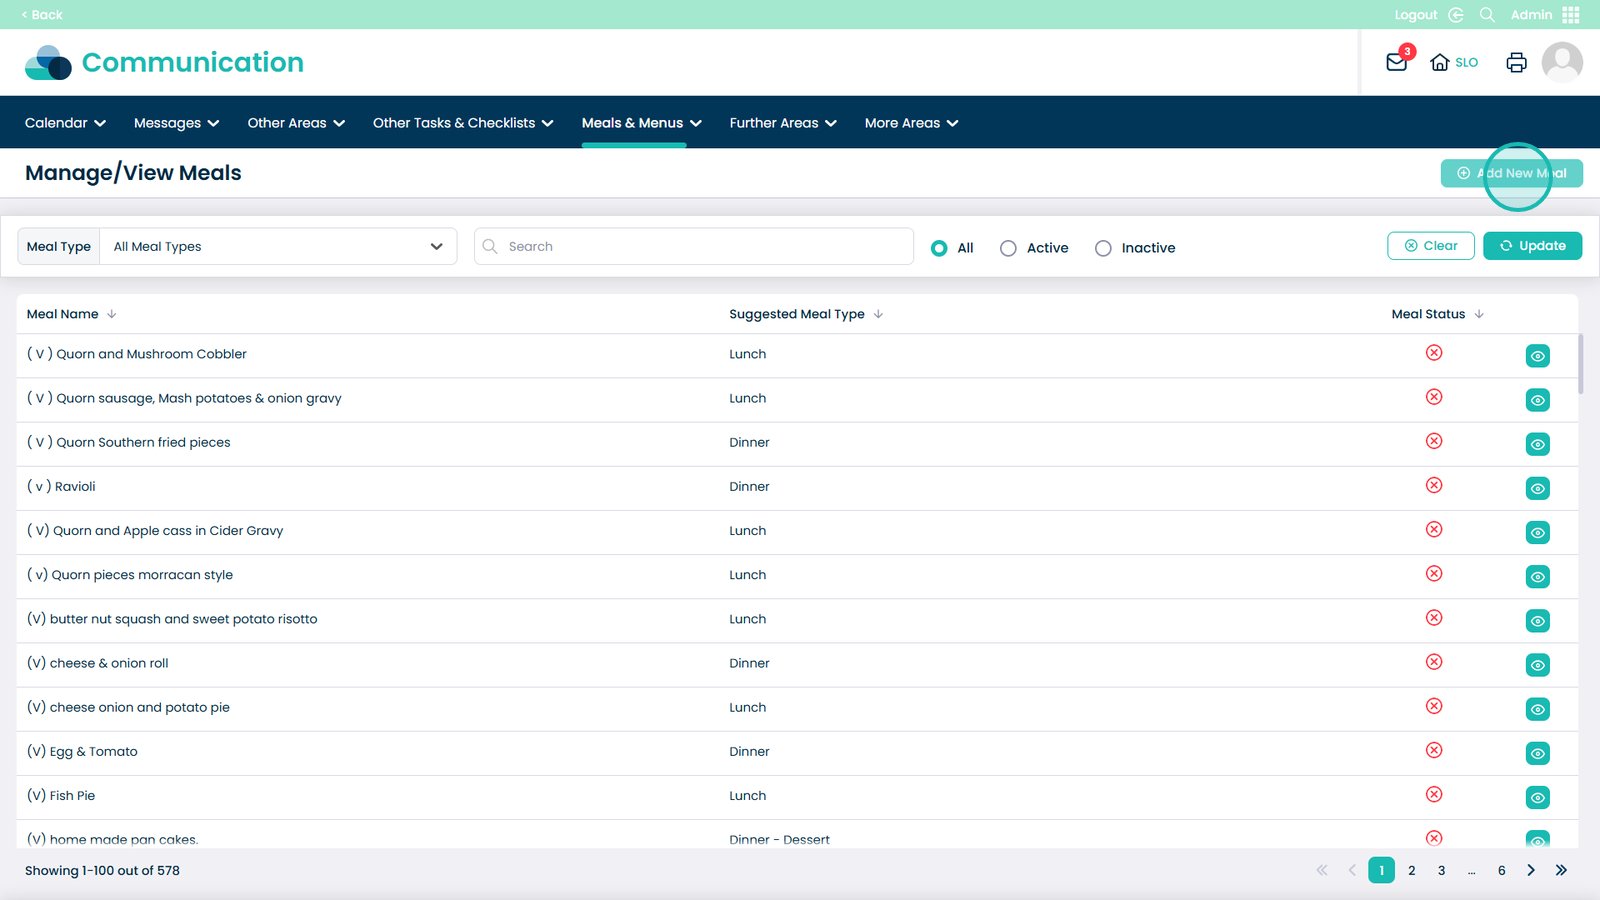Open the Meals & Menus tab

tap(641, 123)
